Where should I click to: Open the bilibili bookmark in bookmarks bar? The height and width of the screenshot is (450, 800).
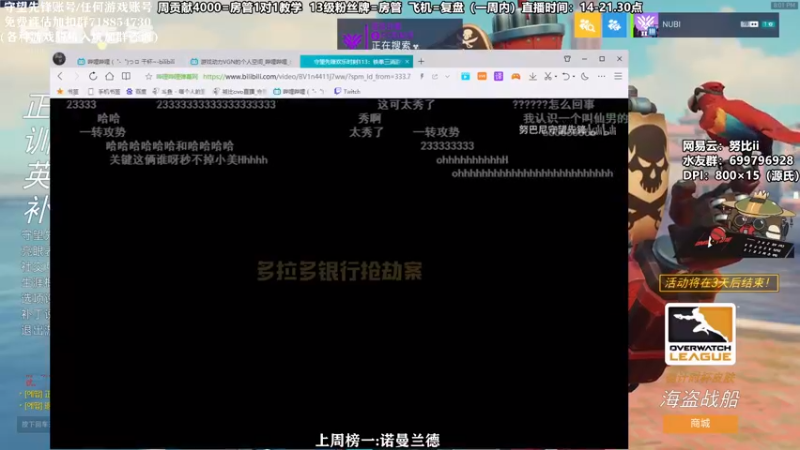(299, 91)
